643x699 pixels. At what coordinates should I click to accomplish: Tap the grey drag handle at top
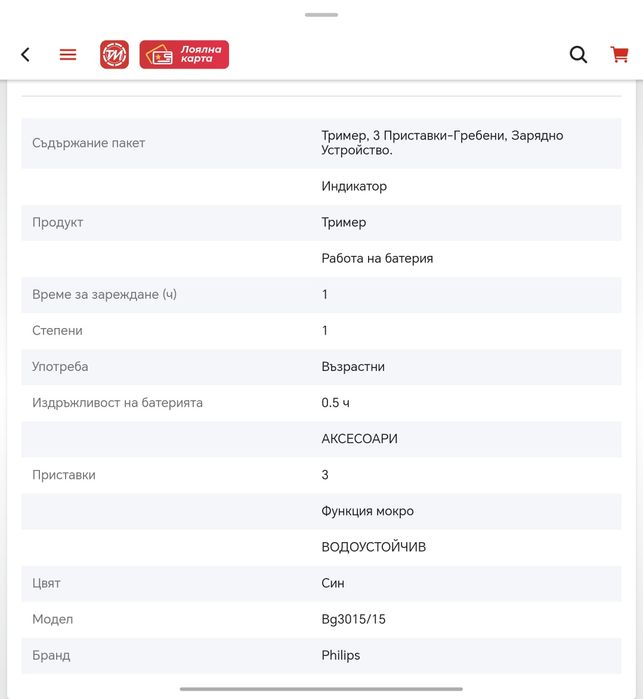[321, 15]
